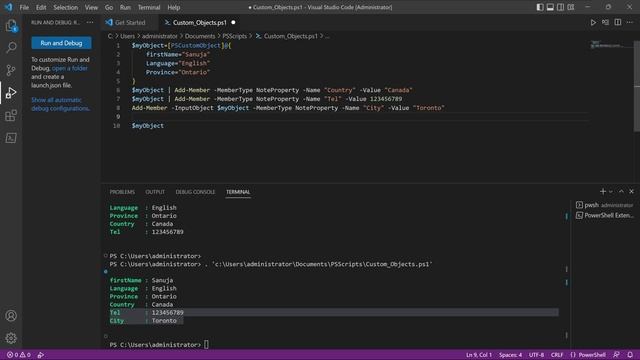
Task: Open the View menu
Action: (91, 7)
